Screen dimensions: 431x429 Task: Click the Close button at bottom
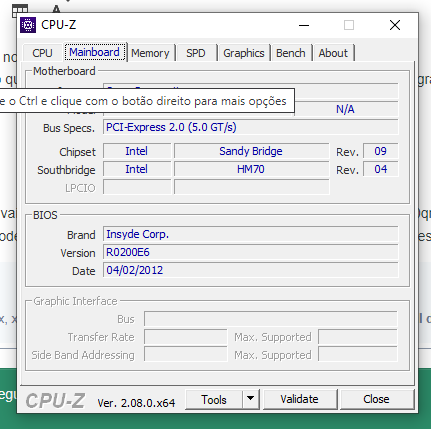(376, 399)
